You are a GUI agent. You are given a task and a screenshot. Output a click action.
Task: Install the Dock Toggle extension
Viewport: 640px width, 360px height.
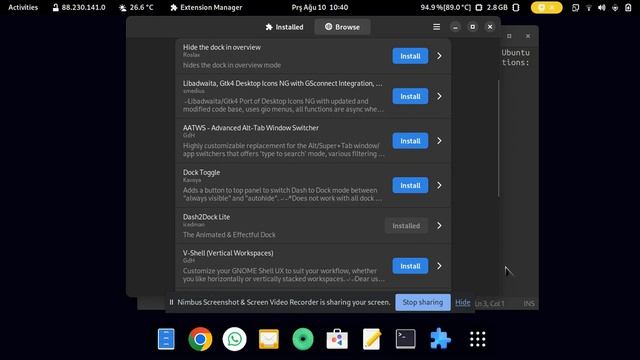(410, 185)
